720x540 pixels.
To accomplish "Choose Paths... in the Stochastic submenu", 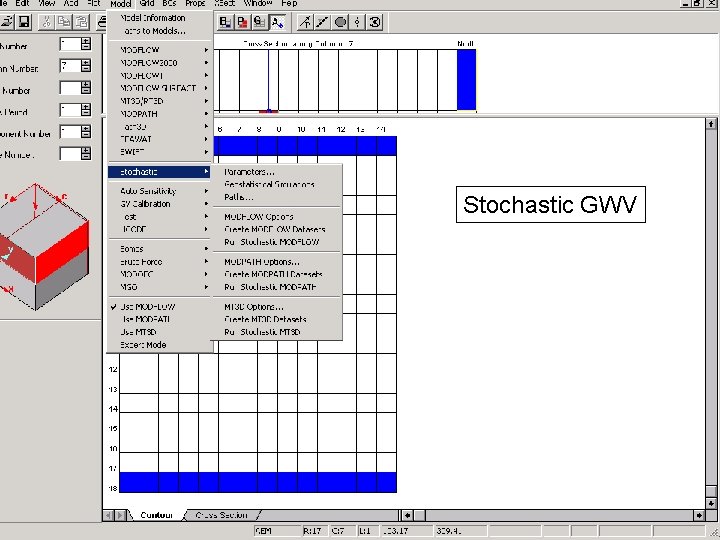I will point(277,197).
